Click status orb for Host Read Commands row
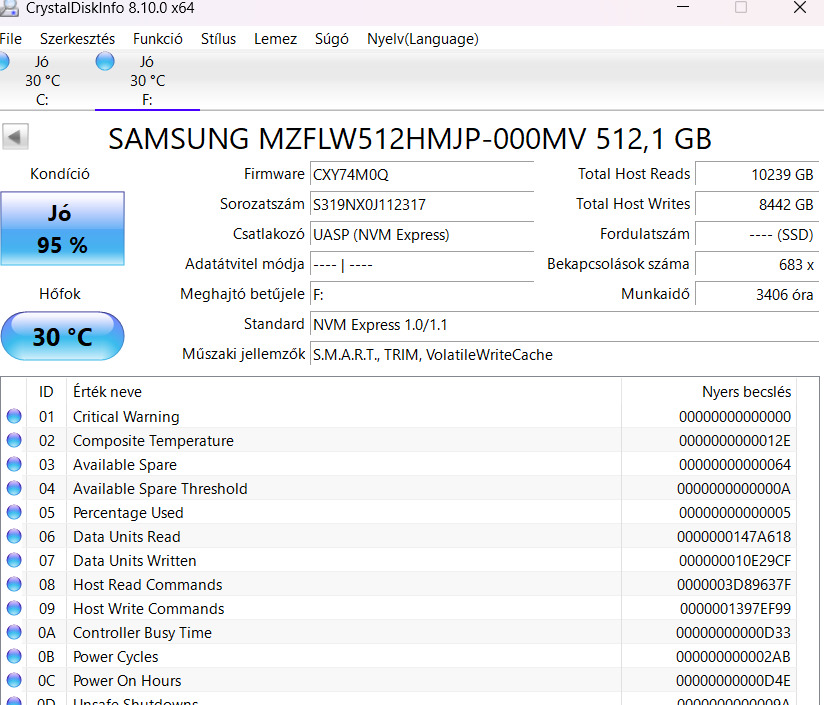 pyautogui.click(x=14, y=584)
